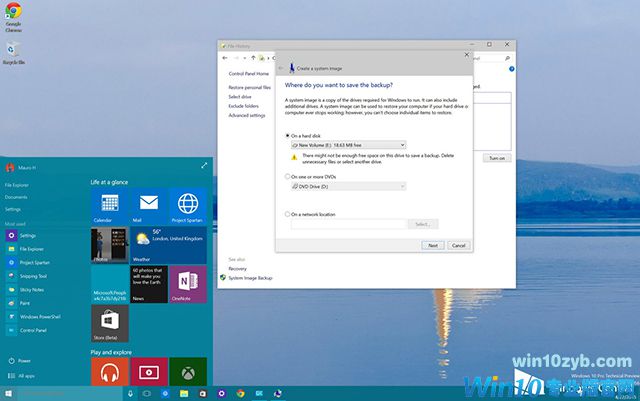
Task: Go up one level in File History
Action: (x=253, y=58)
